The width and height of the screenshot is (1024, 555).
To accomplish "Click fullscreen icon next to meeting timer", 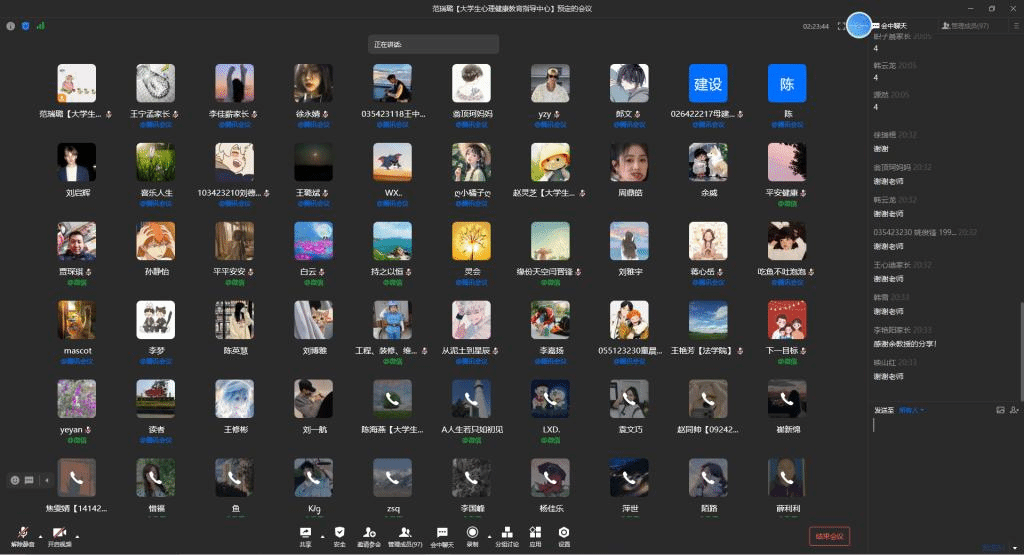I will coord(841,26).
